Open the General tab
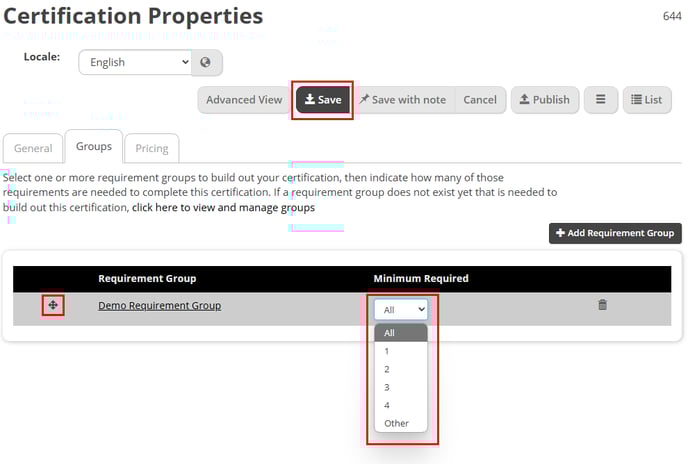This screenshot has height=464, width=688. [33, 148]
